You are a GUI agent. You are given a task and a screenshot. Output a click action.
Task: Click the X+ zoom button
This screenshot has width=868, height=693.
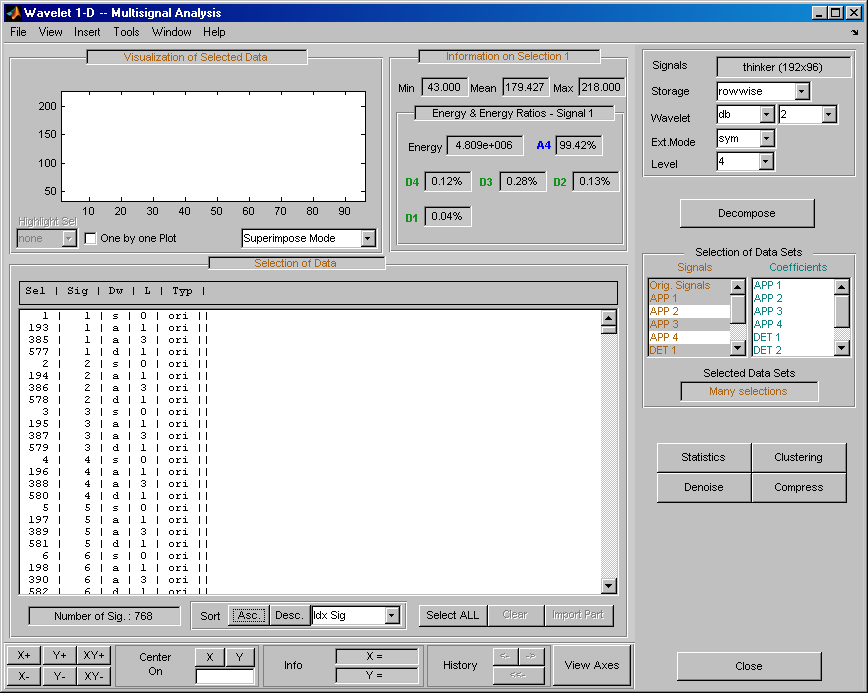pyautogui.click(x=24, y=655)
